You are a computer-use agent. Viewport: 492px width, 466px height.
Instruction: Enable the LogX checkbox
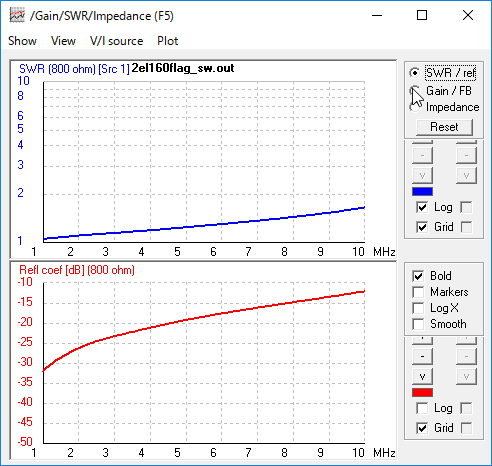pyautogui.click(x=418, y=308)
